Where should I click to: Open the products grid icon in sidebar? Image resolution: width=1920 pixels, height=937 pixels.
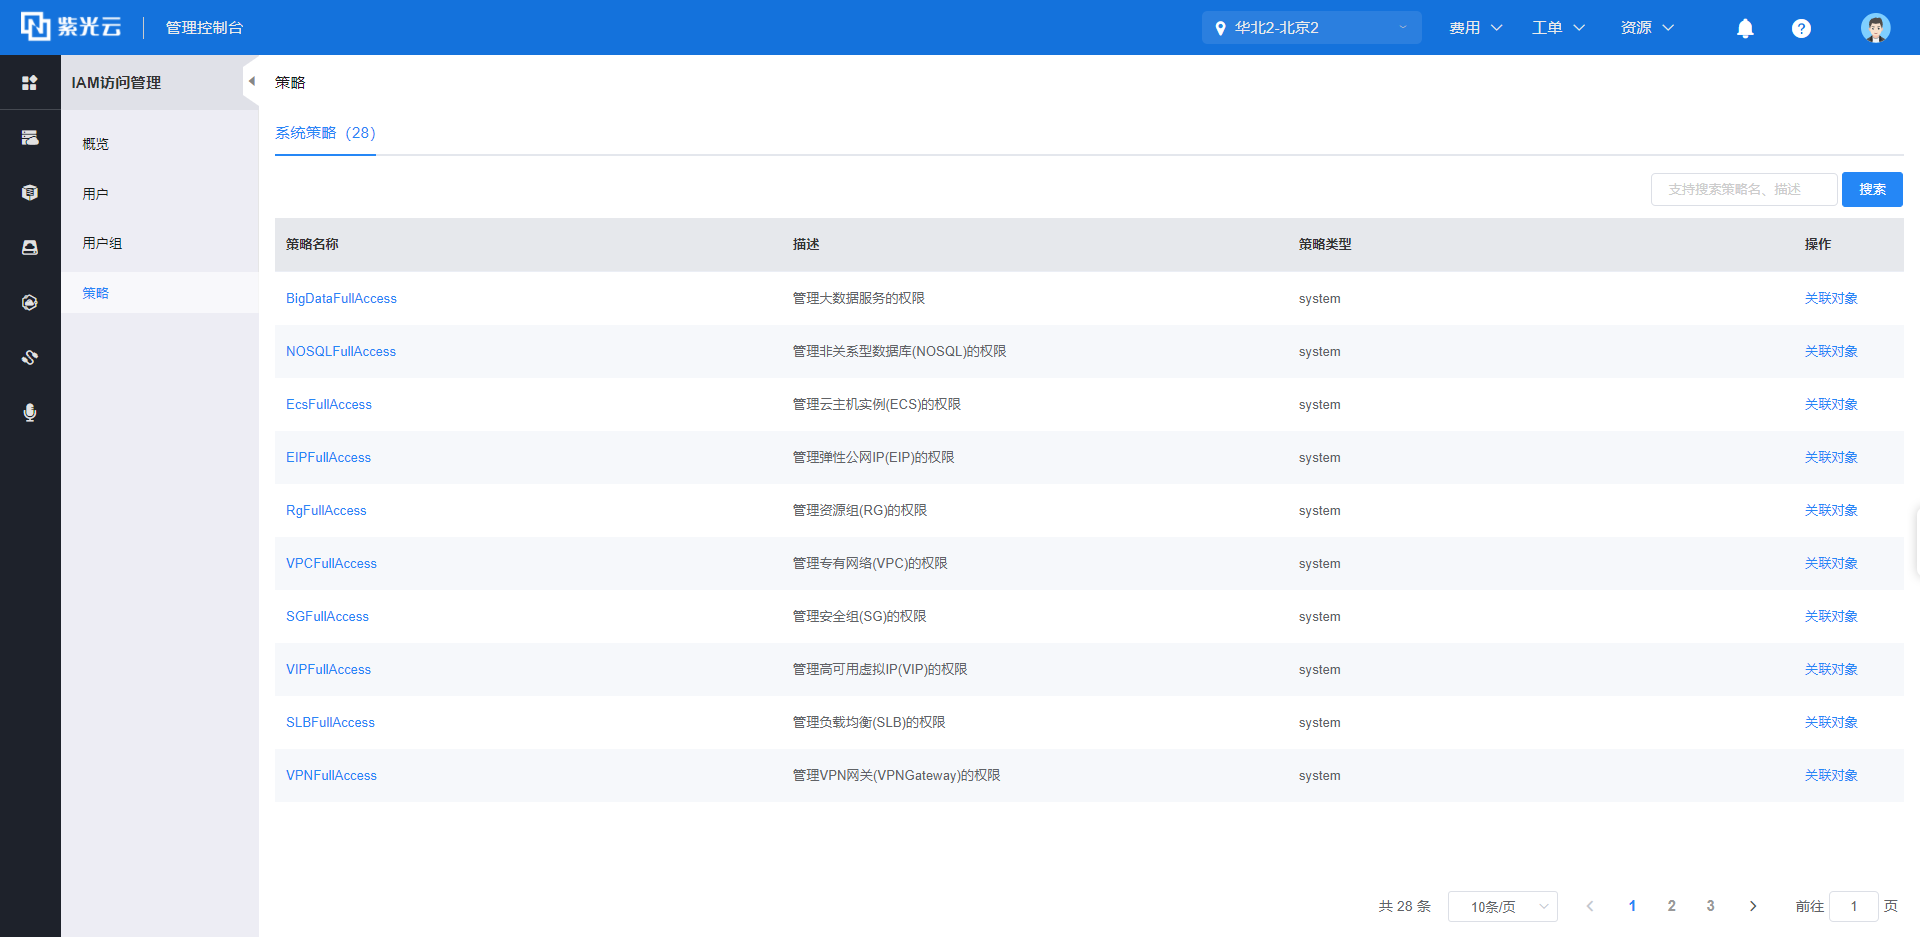click(x=30, y=83)
